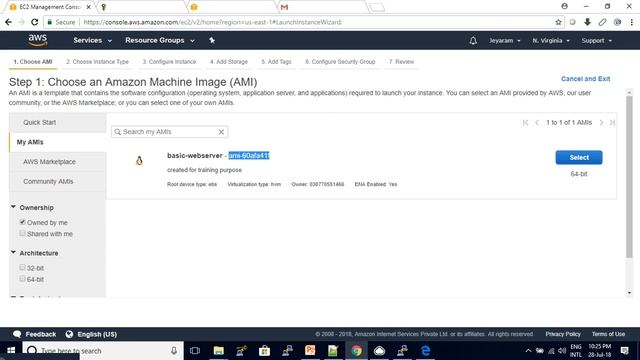Image resolution: width=640 pixels, height=360 pixels.
Task: Click the search magnifier icon in AMI search
Action: click(118, 132)
